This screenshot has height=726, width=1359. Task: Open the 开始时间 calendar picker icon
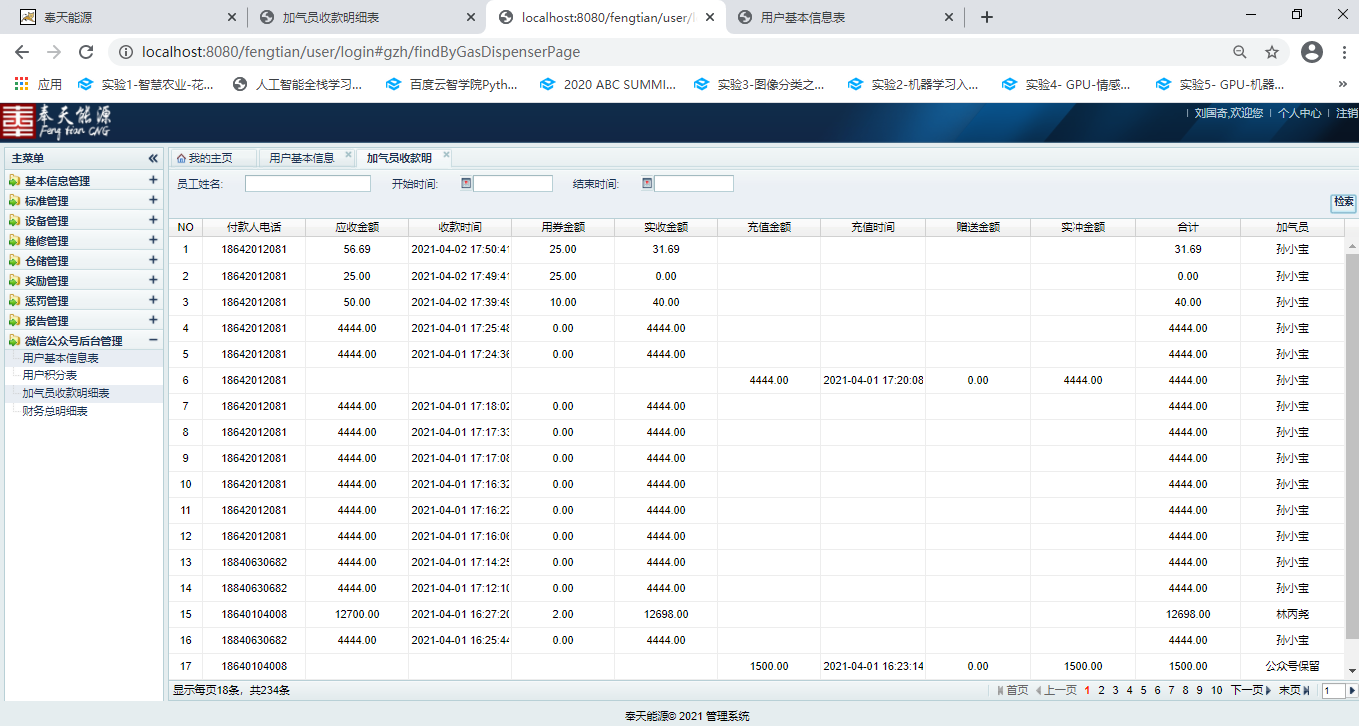(466, 183)
